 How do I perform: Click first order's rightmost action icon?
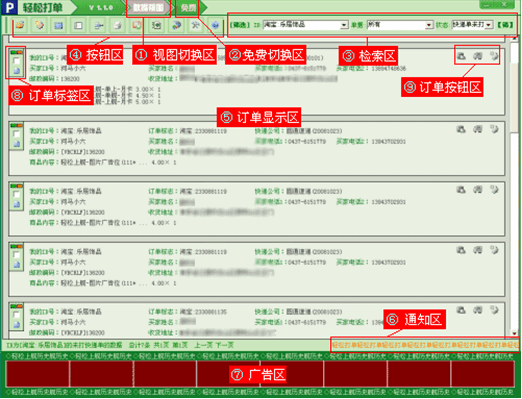coord(494,56)
